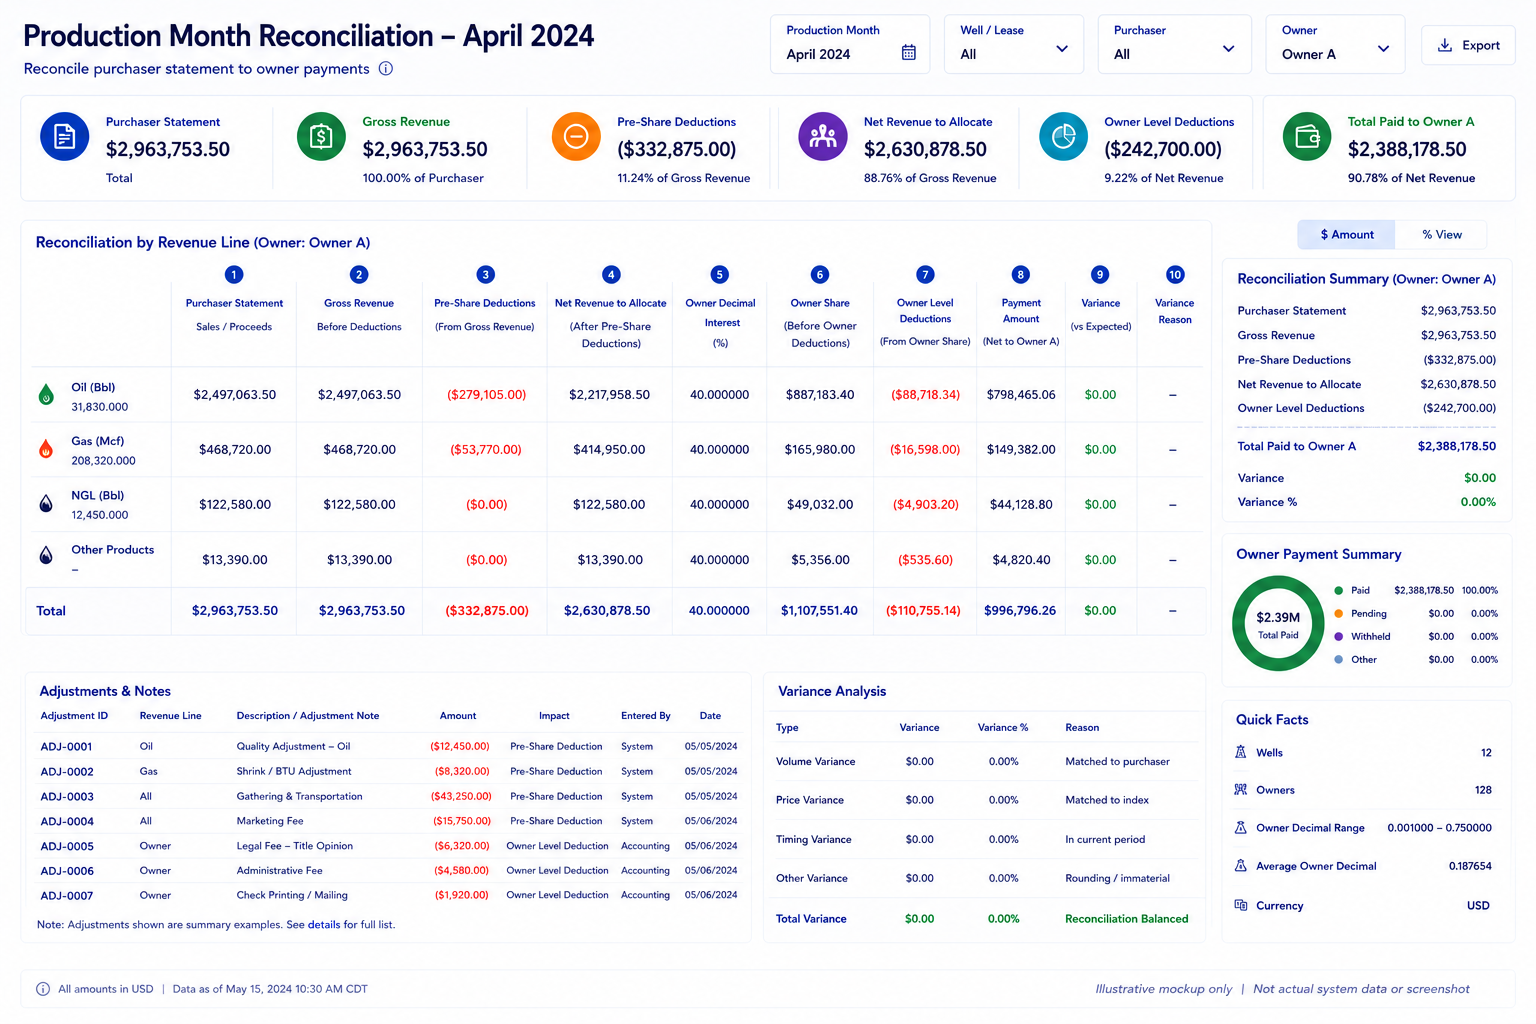Click the green Paid legend swatch
Image resolution: width=1536 pixels, height=1024 pixels.
[x=1338, y=591]
